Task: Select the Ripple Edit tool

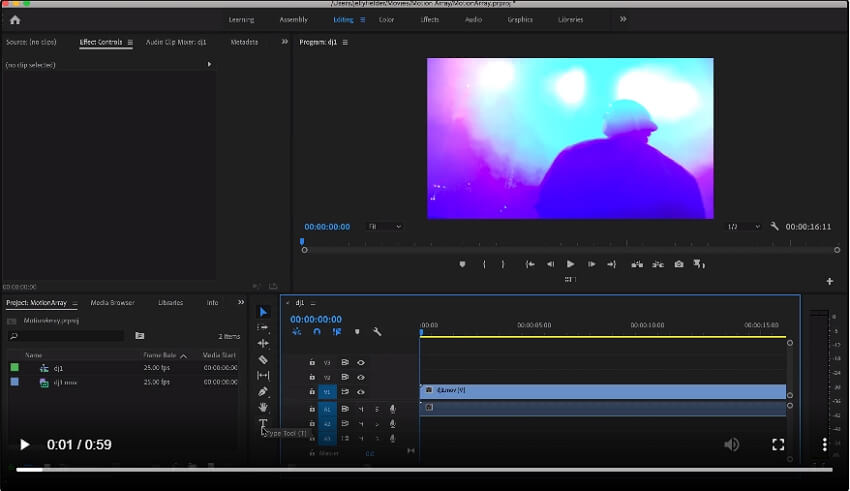Action: [263, 343]
